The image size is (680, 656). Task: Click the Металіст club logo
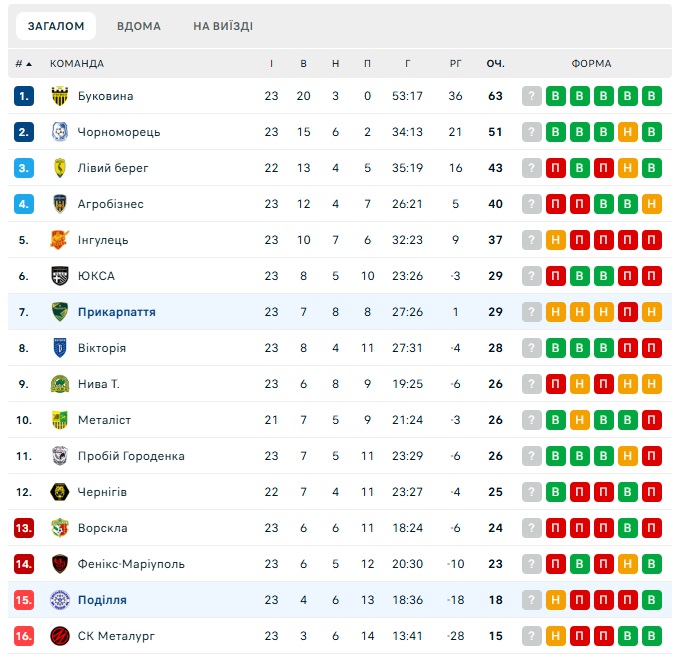click(x=59, y=420)
